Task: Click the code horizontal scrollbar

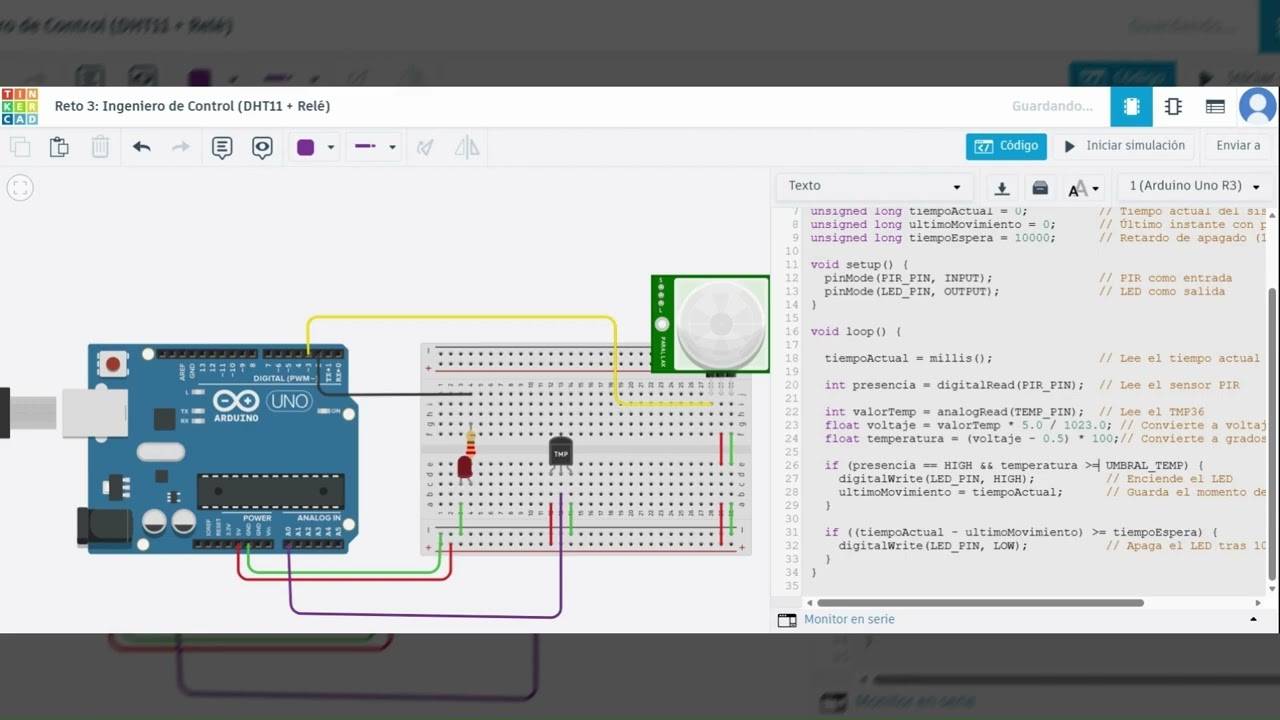Action: pos(980,603)
